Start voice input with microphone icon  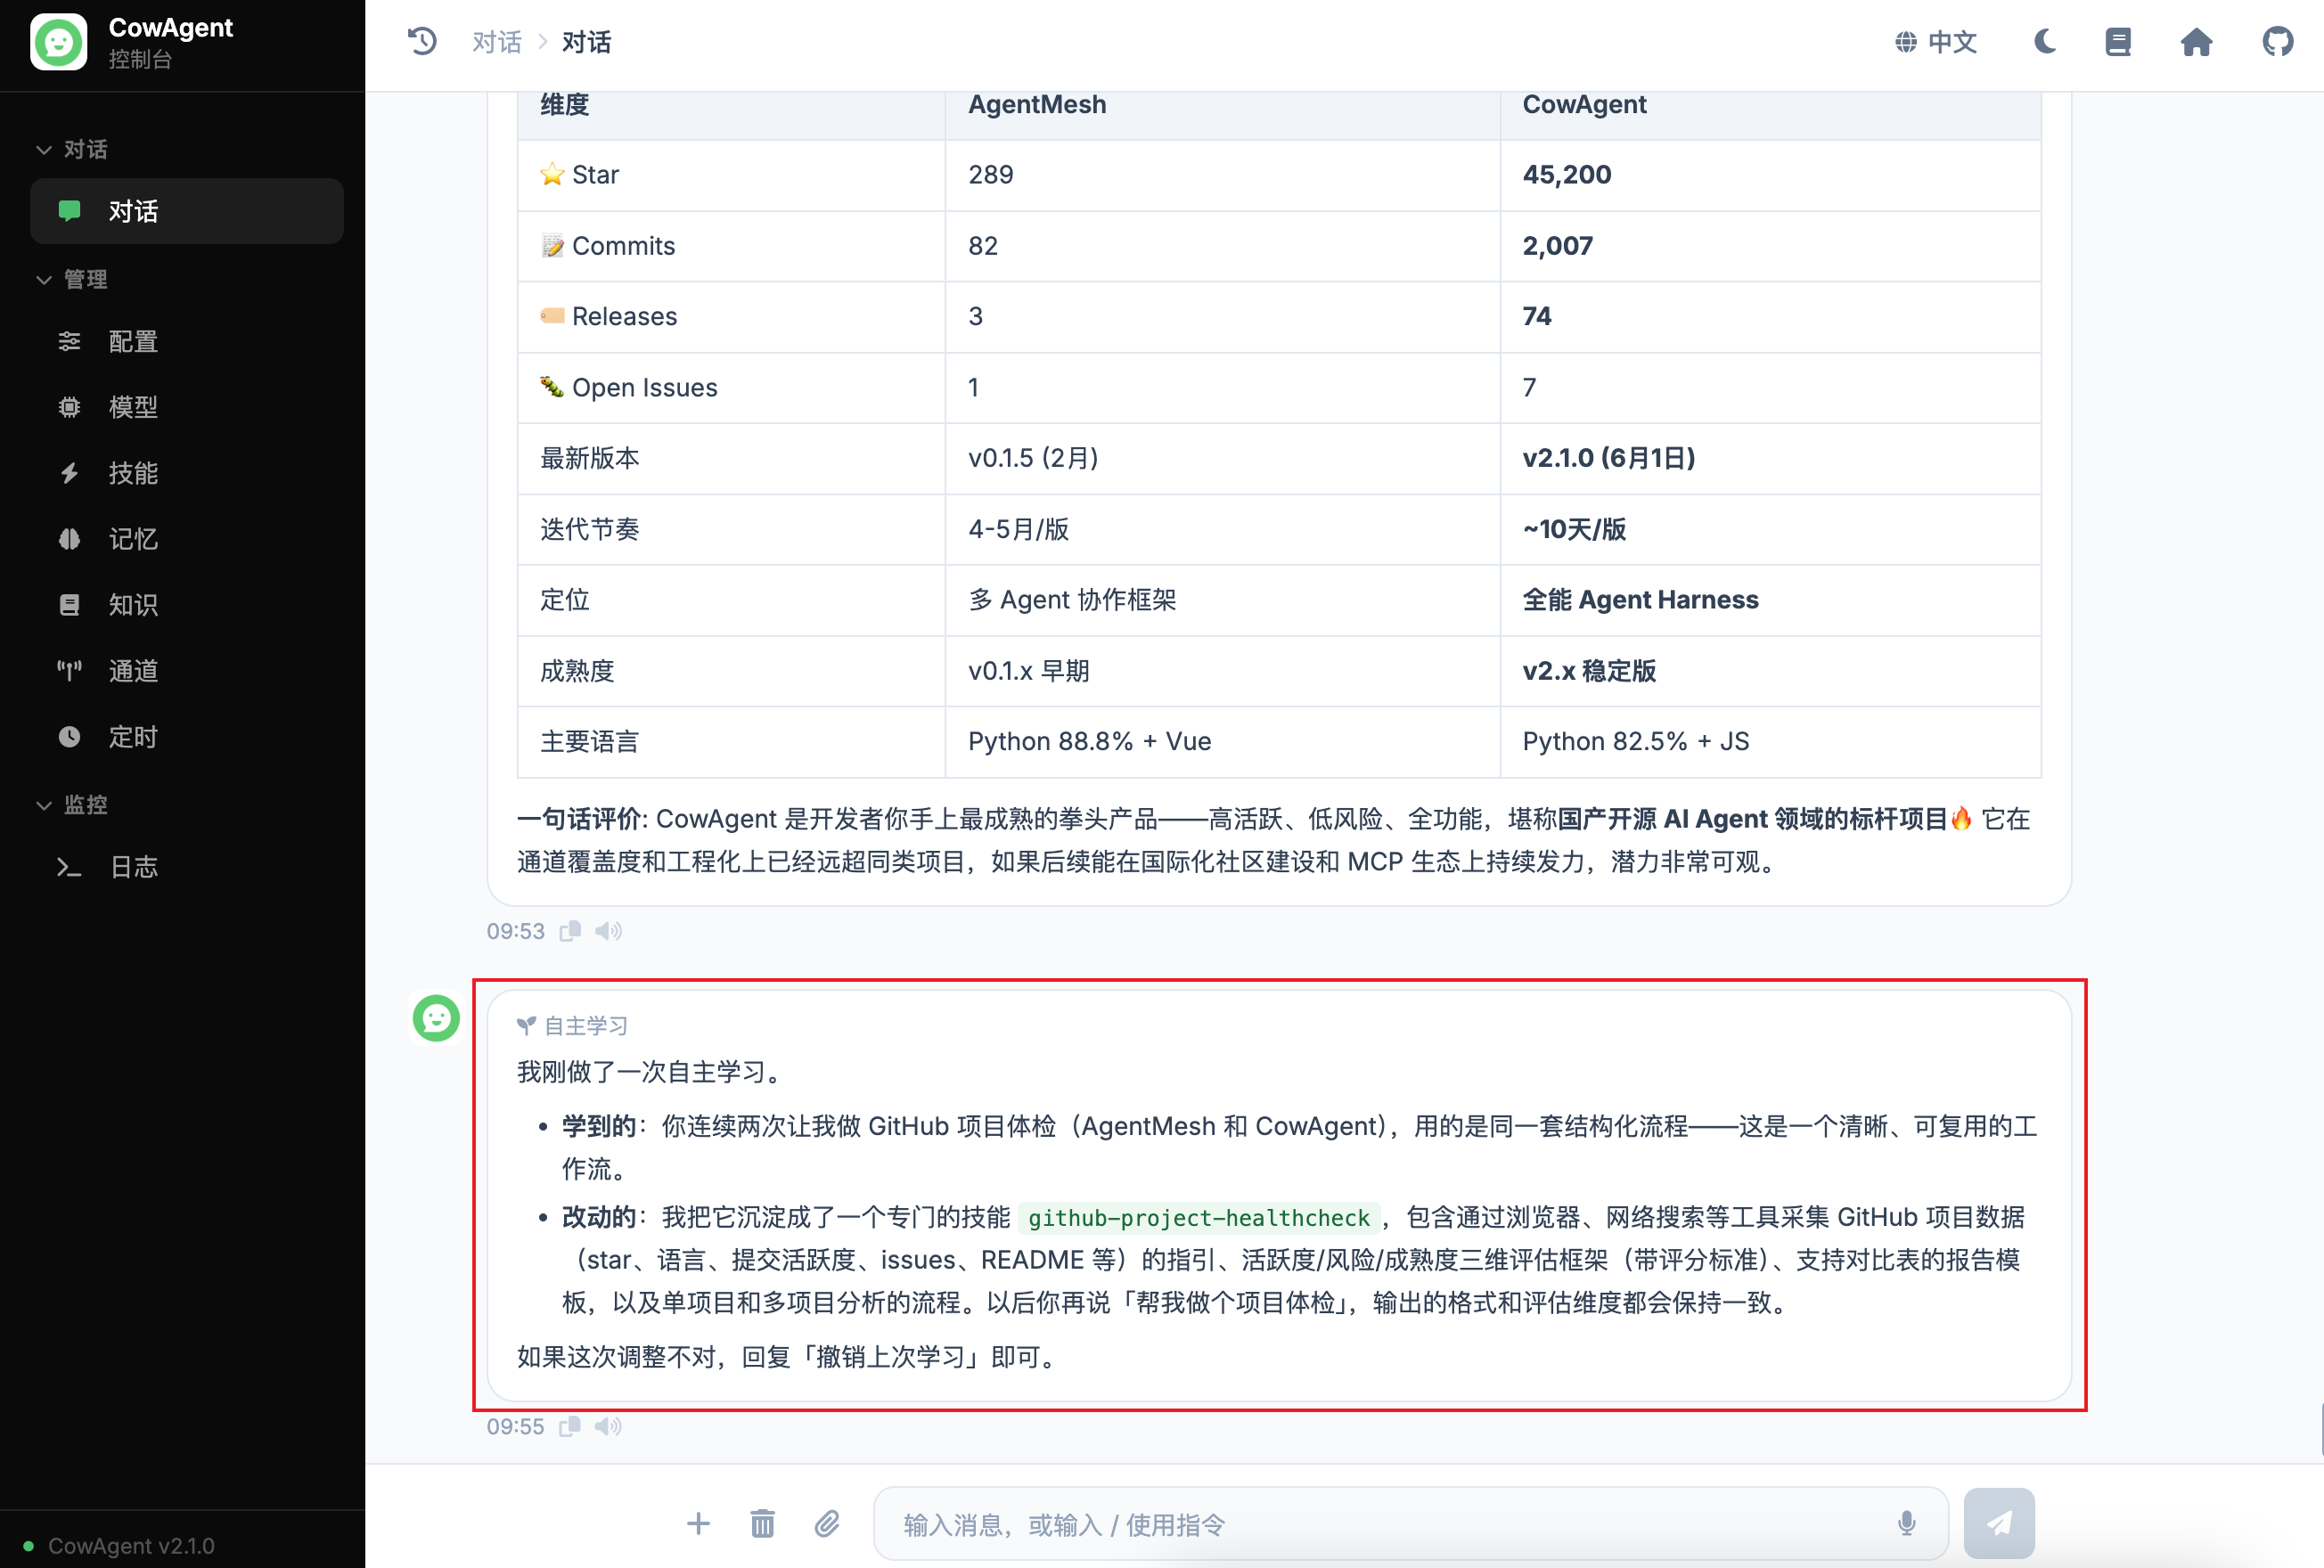(1907, 1523)
